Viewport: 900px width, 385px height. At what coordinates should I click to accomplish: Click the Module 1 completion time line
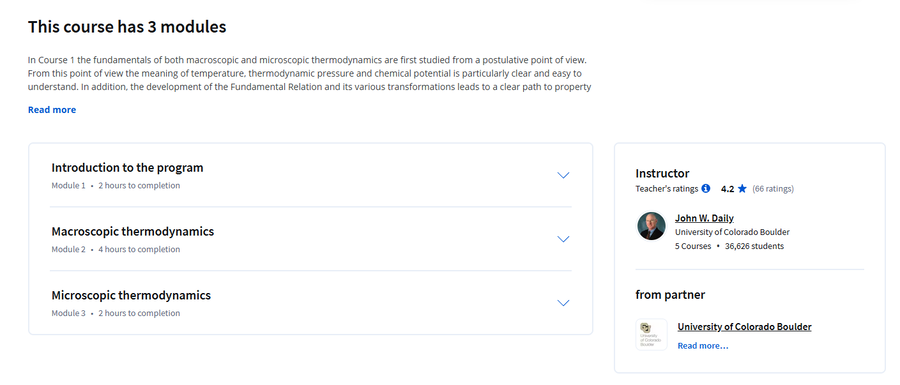115,185
